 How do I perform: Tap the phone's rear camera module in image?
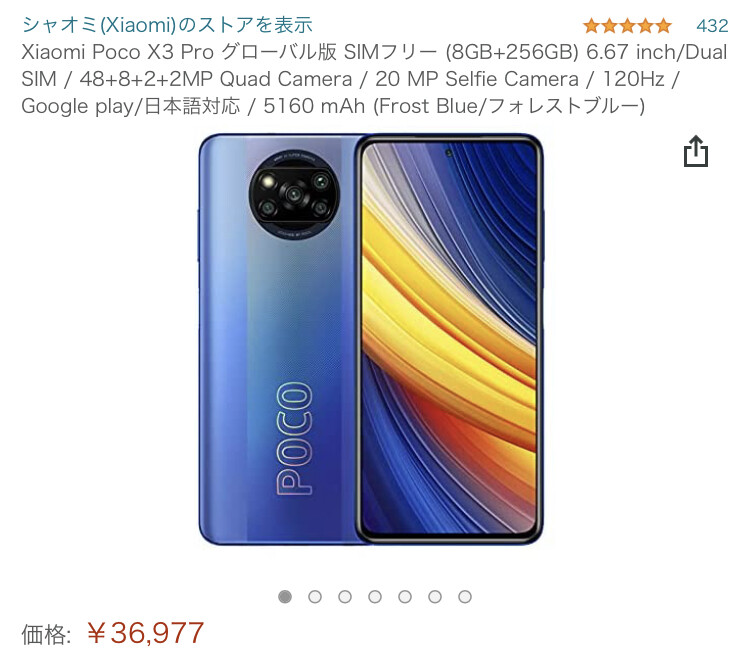pyautogui.click(x=294, y=195)
